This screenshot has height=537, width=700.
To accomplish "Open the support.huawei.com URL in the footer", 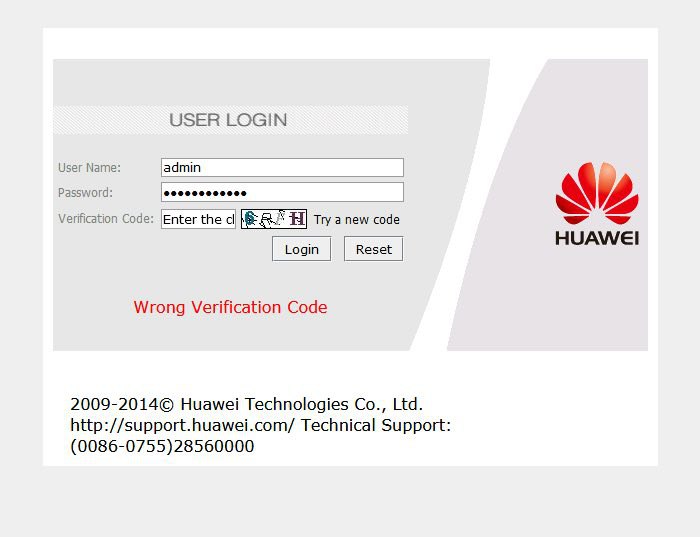I will pyautogui.click(x=183, y=425).
